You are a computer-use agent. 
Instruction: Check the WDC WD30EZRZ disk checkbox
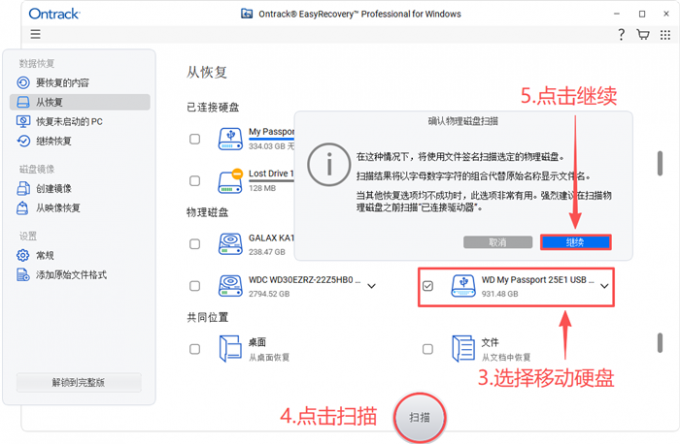tap(195, 286)
